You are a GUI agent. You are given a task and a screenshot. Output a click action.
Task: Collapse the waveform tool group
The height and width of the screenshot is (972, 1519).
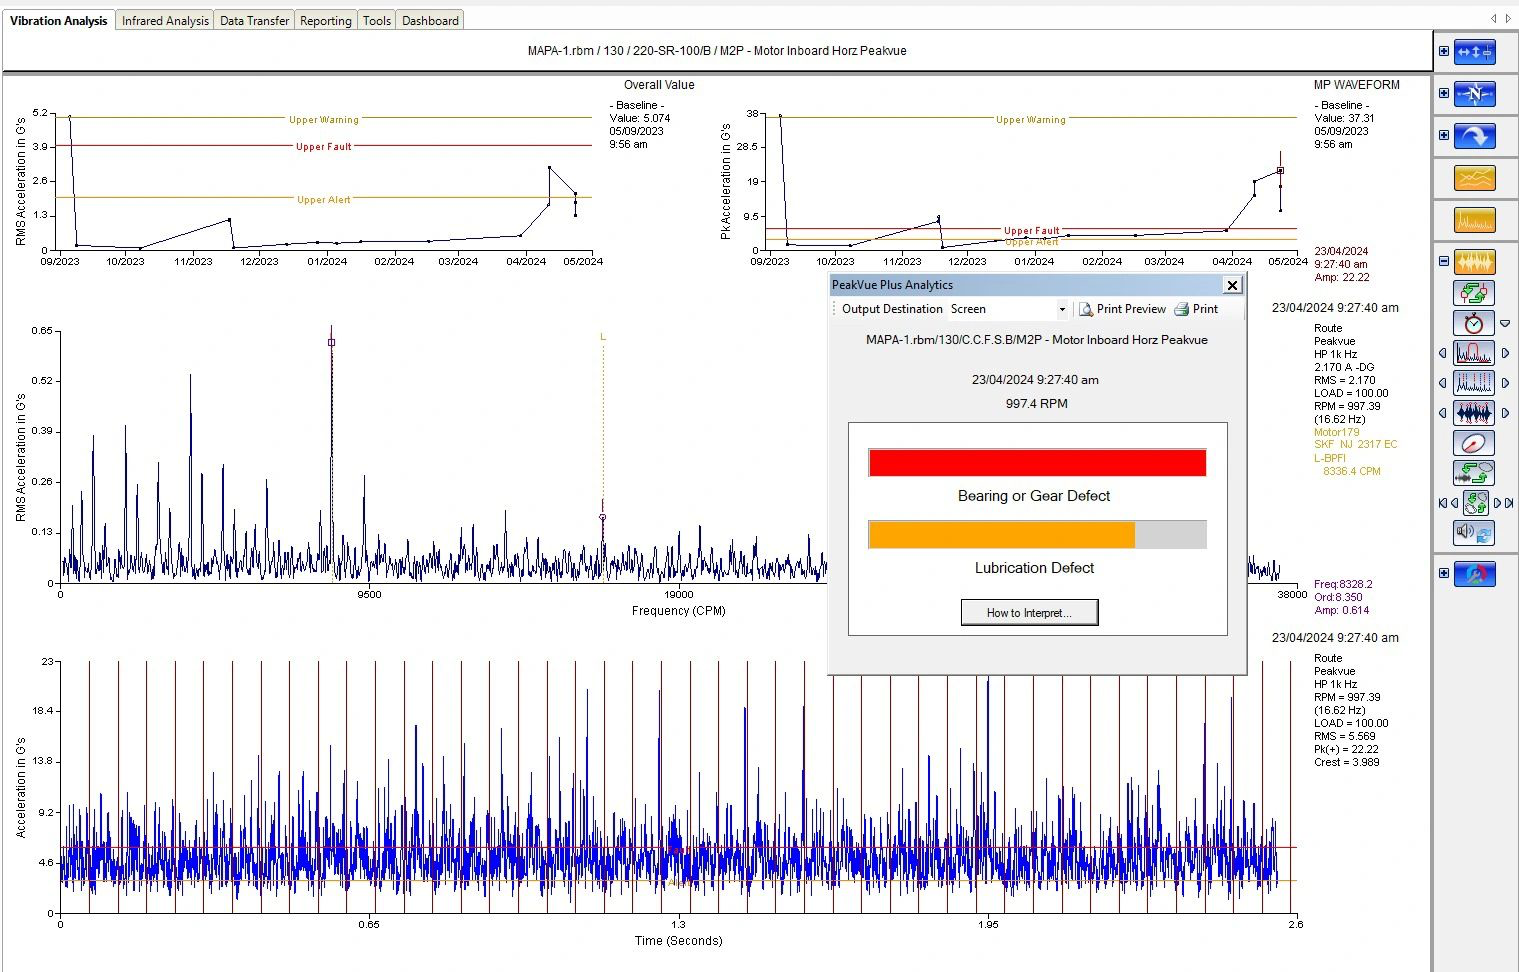tap(1444, 261)
